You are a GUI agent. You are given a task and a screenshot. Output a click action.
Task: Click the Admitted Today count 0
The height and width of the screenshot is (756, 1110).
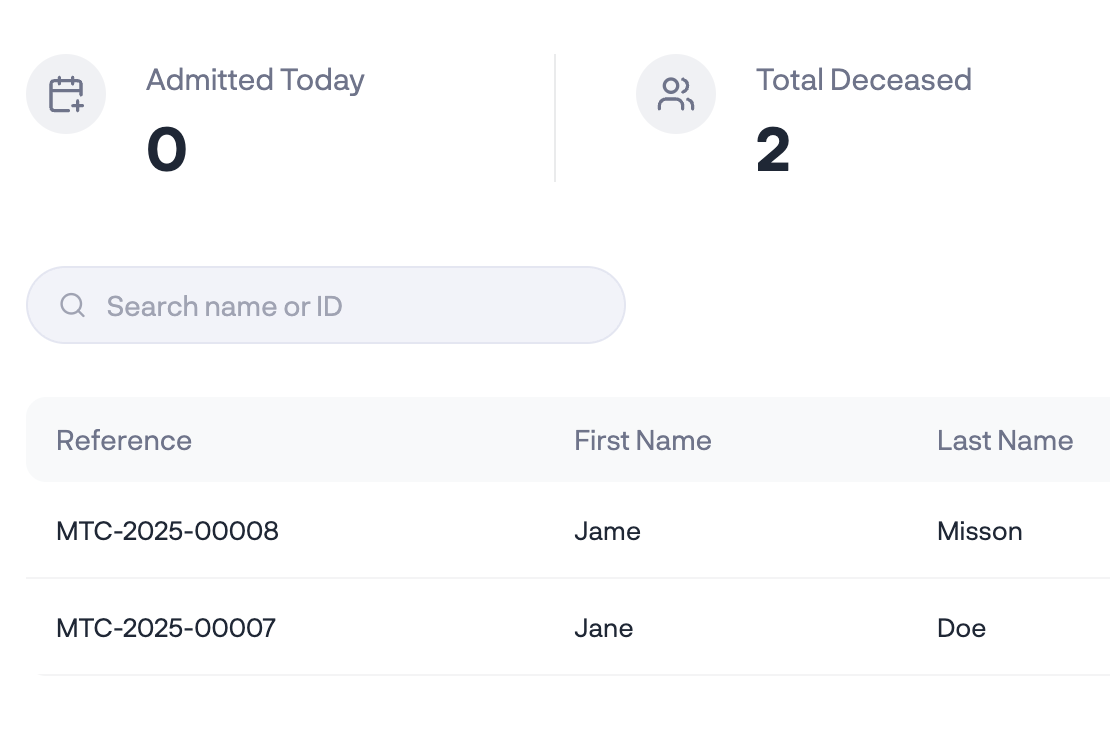click(166, 151)
